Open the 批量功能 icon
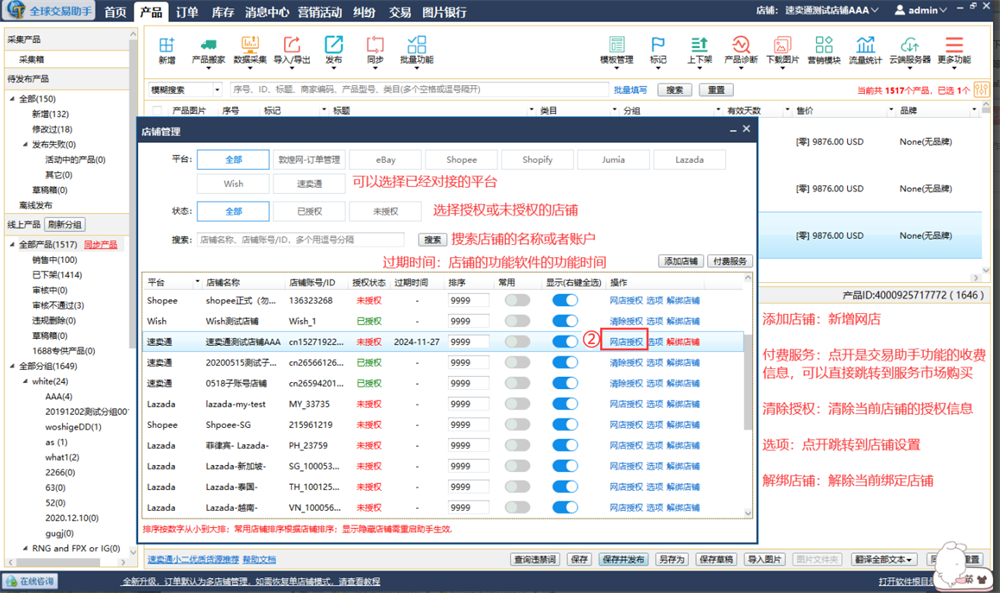Viewport: 1000px width, 593px height. point(416,45)
